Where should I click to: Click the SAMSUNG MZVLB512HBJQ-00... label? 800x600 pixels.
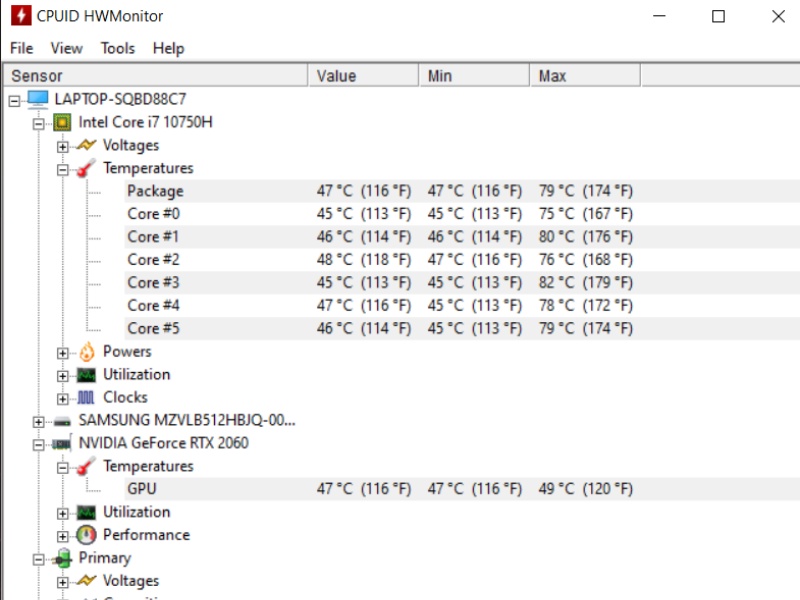(187, 420)
